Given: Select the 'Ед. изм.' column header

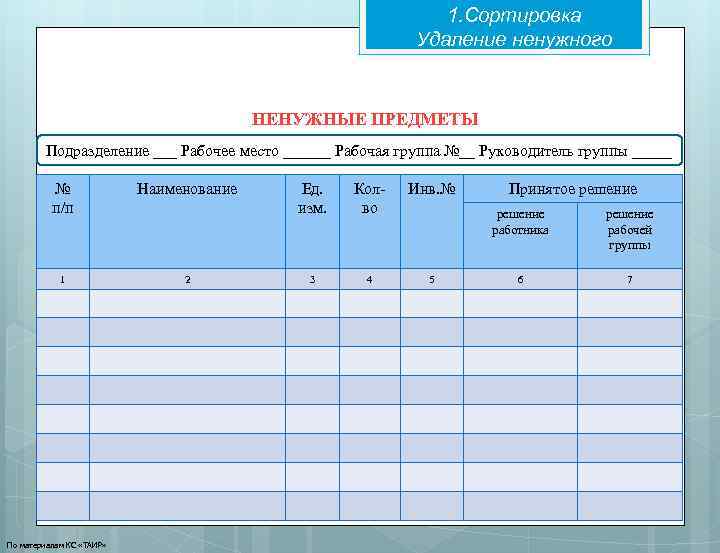Looking at the screenshot, I should (312, 221).
